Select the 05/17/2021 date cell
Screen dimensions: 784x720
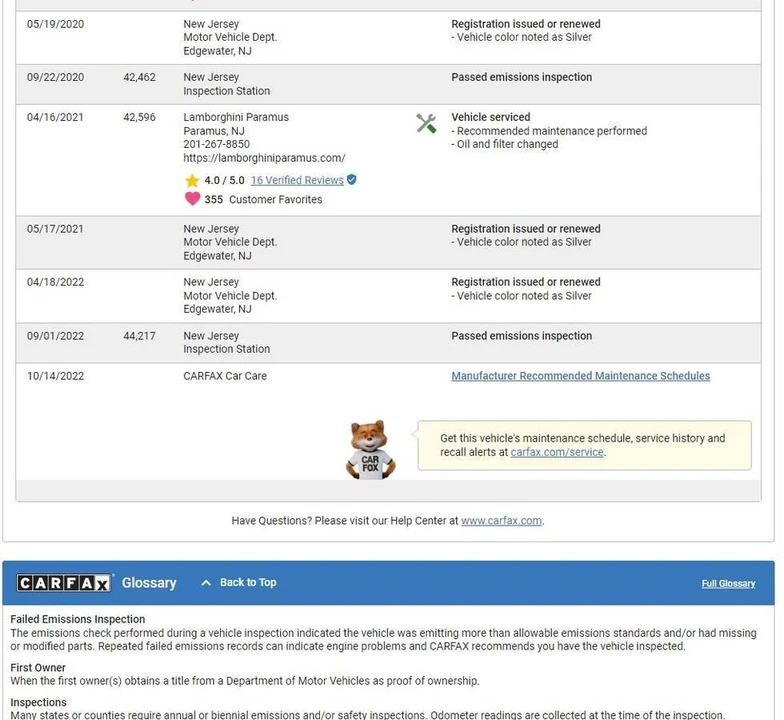tap(55, 228)
